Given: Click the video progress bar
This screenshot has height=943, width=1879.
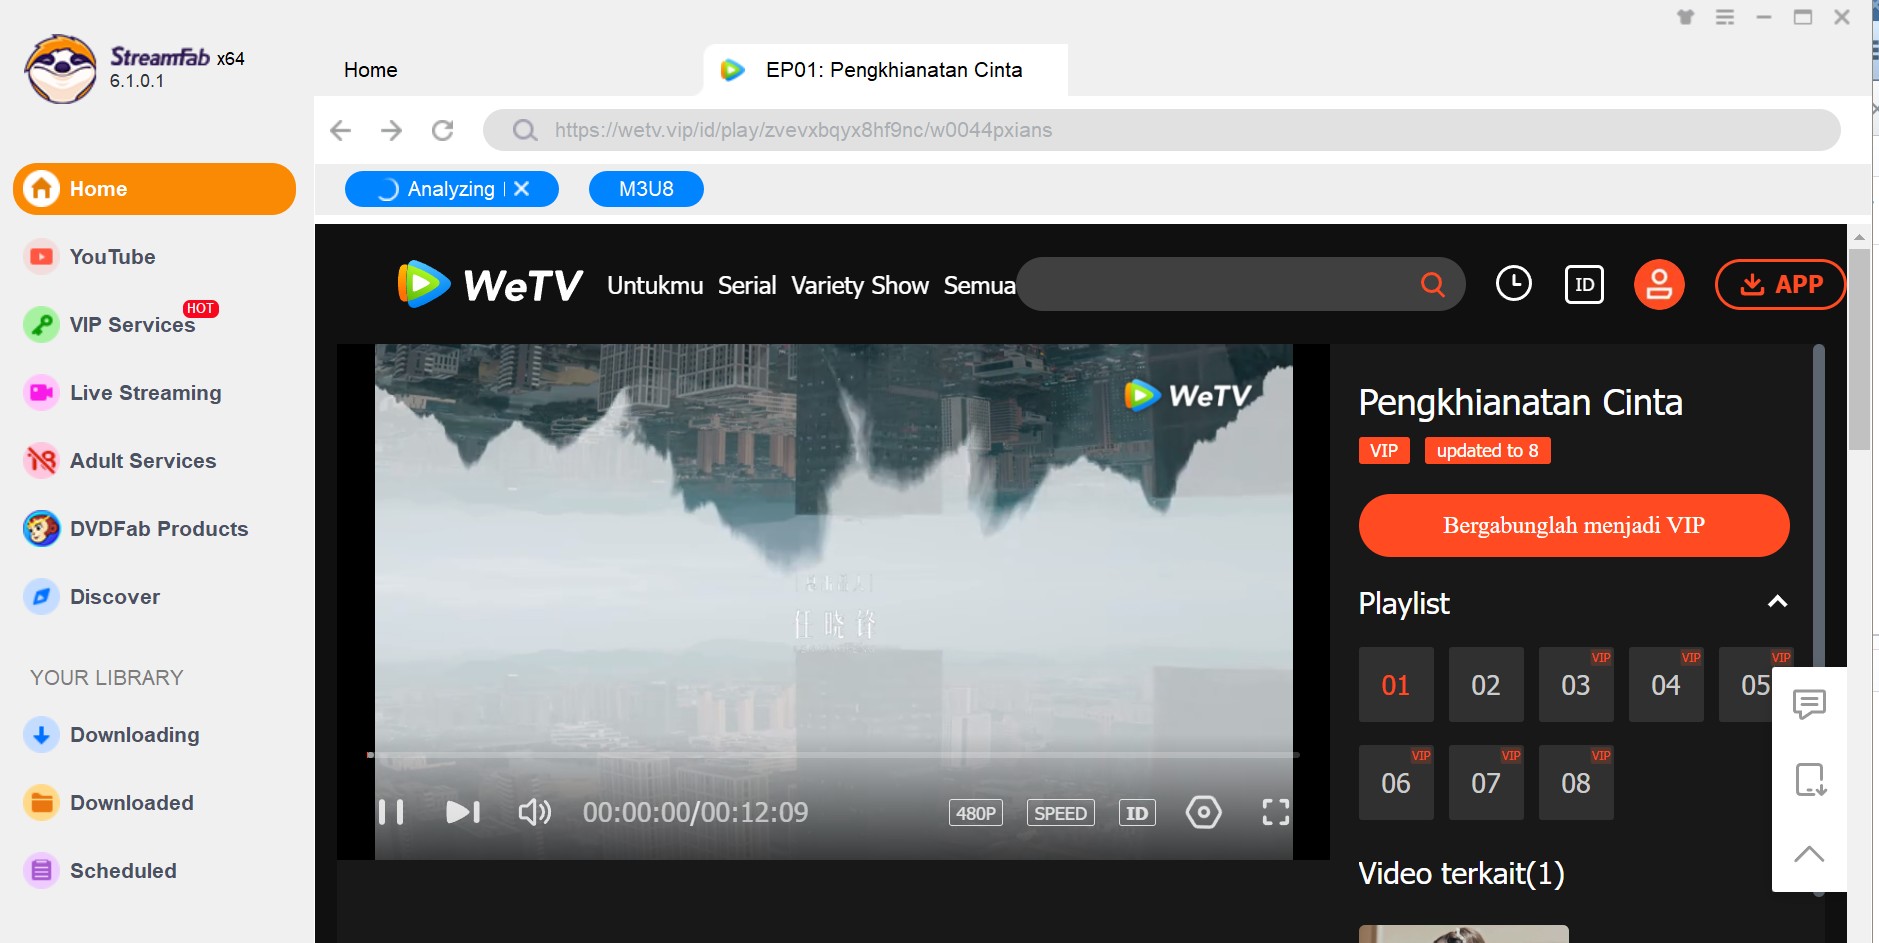Looking at the screenshot, I should pos(833,755).
